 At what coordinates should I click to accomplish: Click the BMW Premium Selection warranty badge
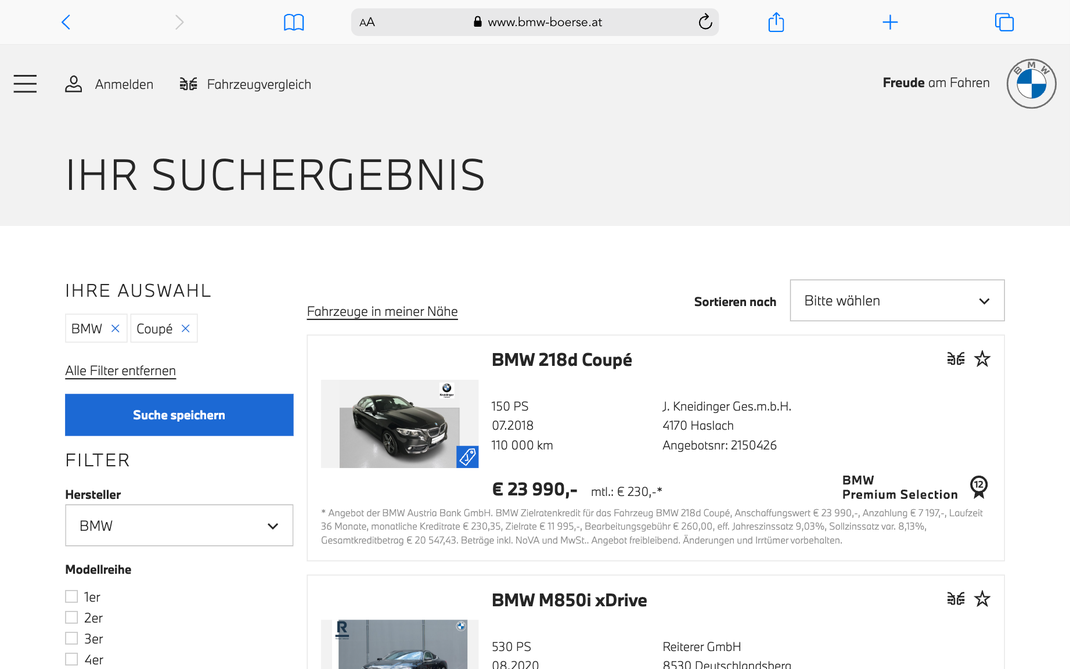[x=978, y=488]
